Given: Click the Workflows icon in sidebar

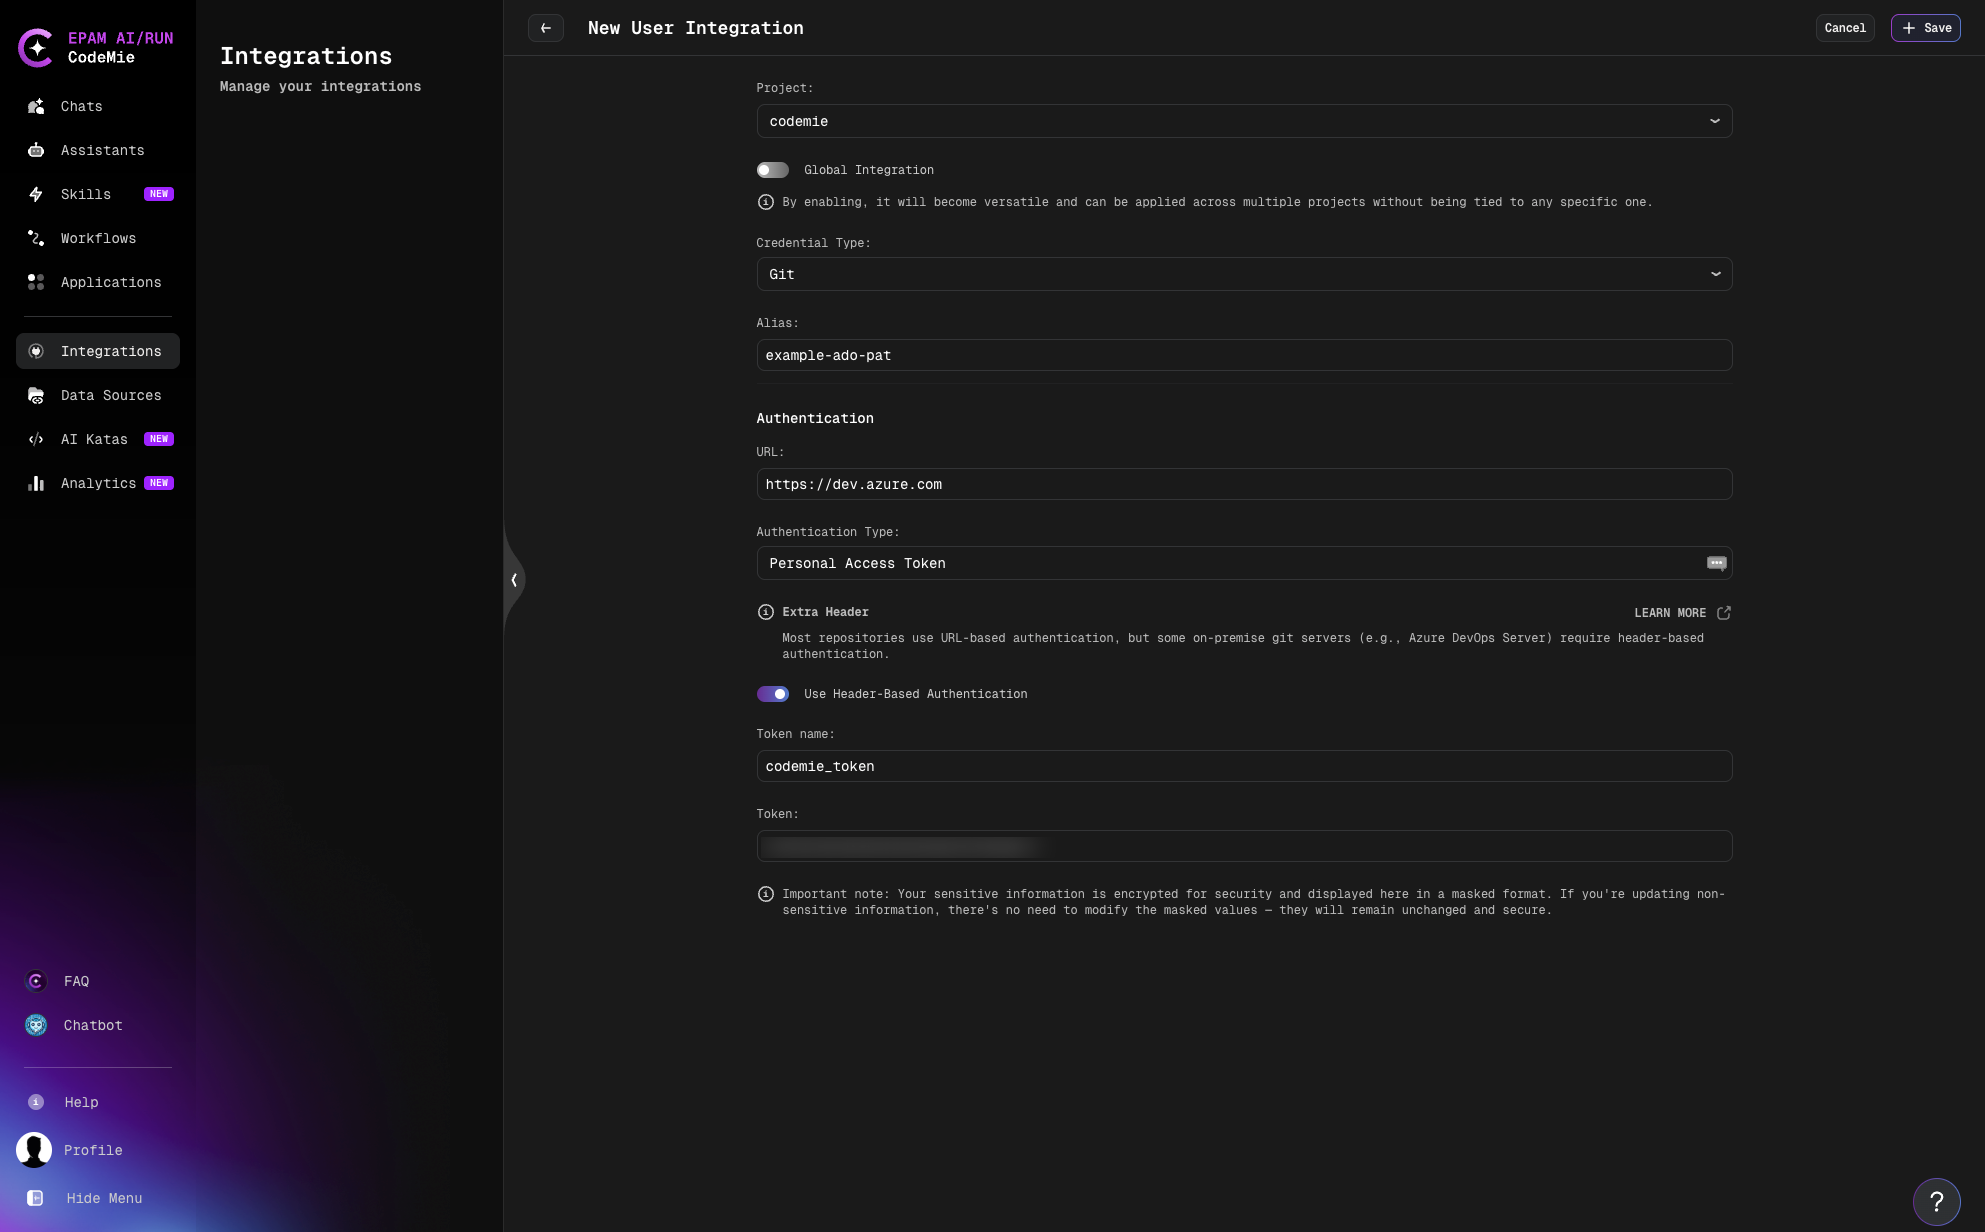Looking at the screenshot, I should (36, 238).
